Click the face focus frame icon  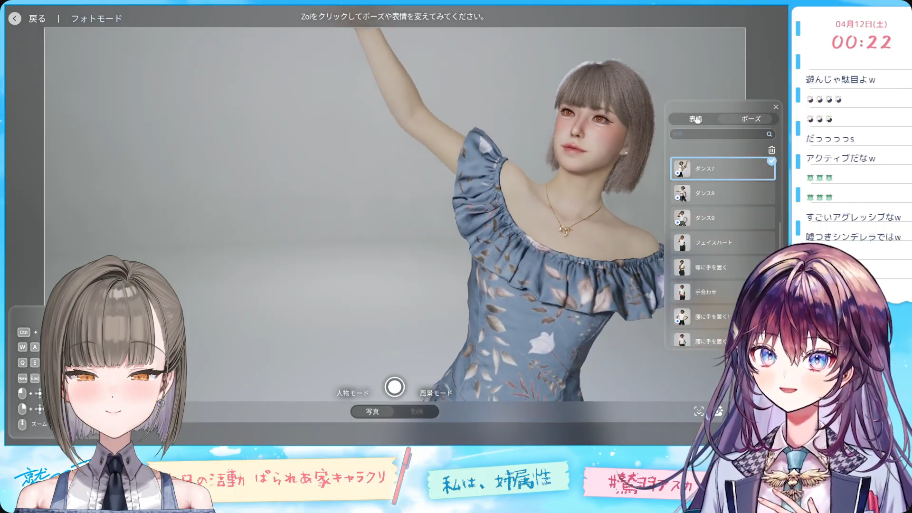tap(698, 411)
